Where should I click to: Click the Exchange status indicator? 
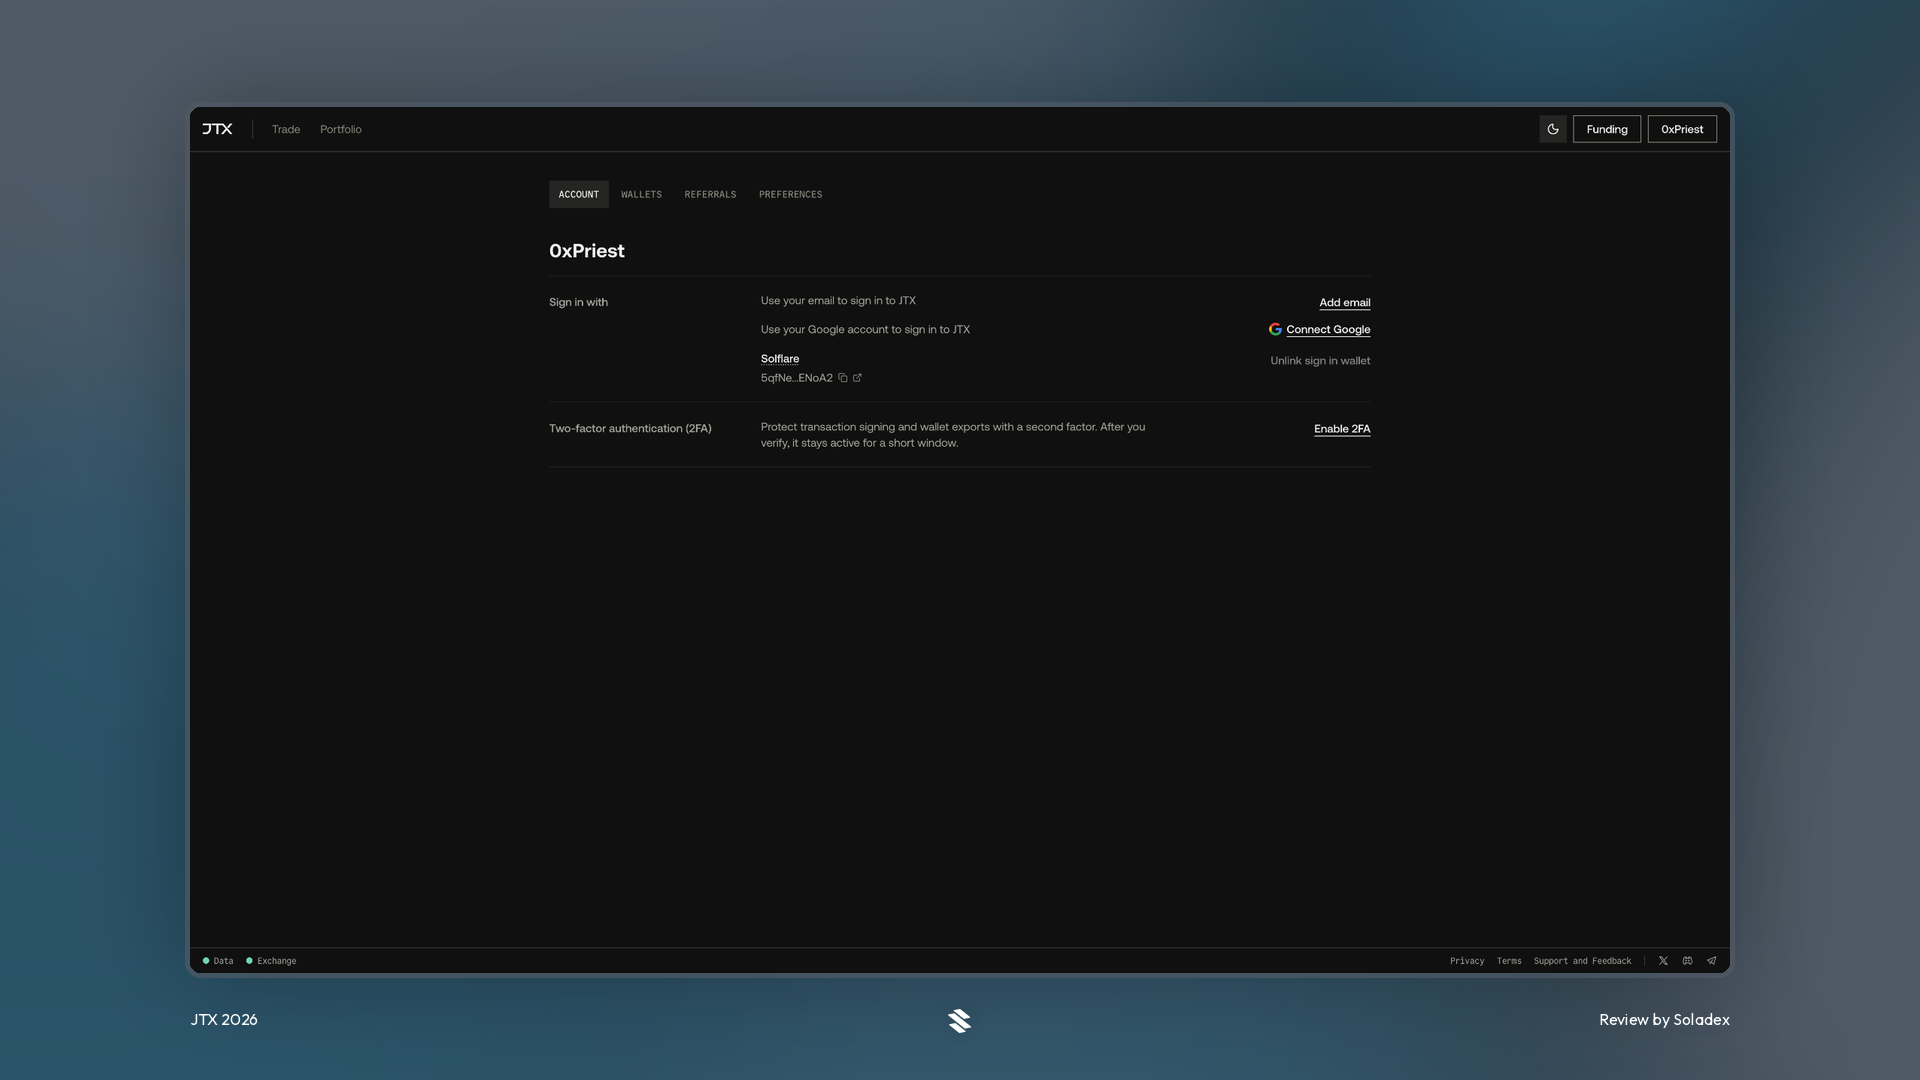tap(271, 961)
